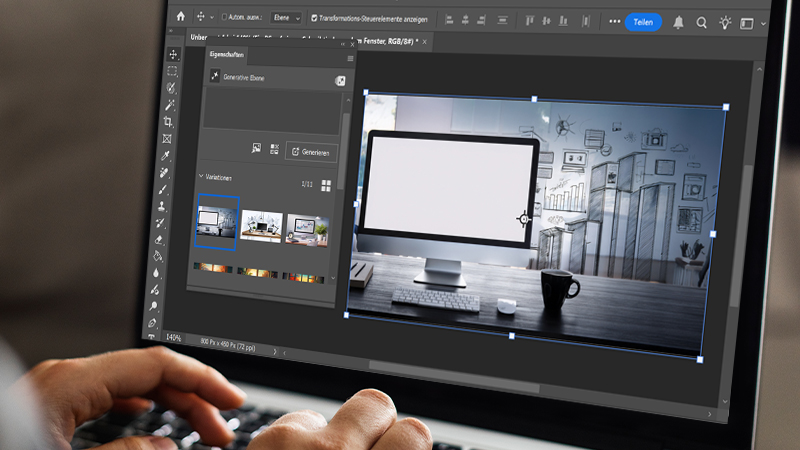Open the lightbulb Discover panel

click(725, 23)
